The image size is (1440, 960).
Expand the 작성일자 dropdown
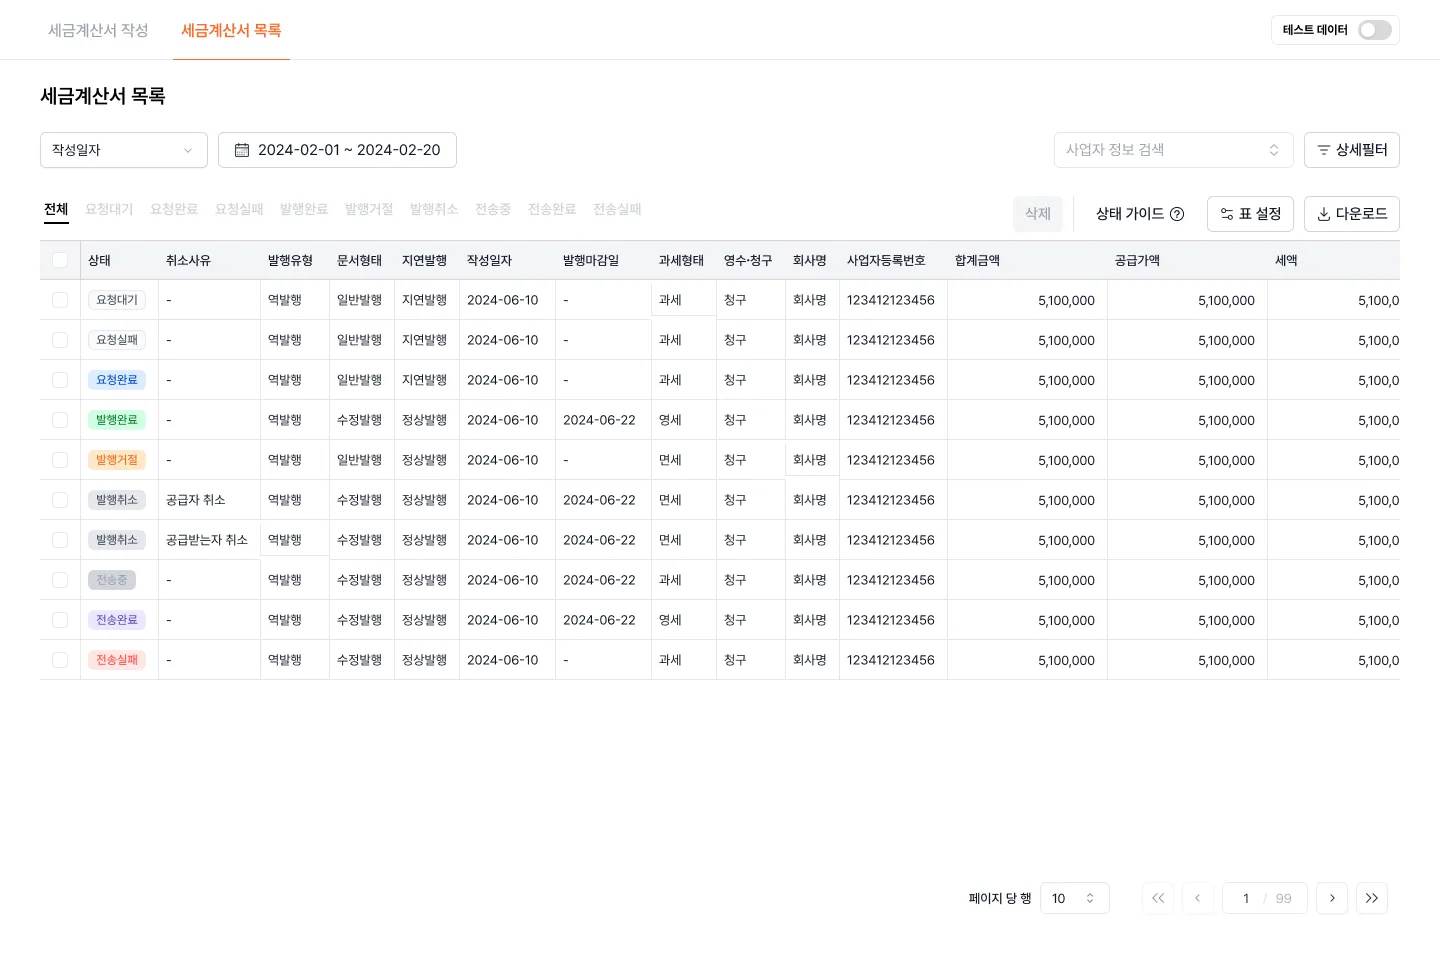[123, 150]
